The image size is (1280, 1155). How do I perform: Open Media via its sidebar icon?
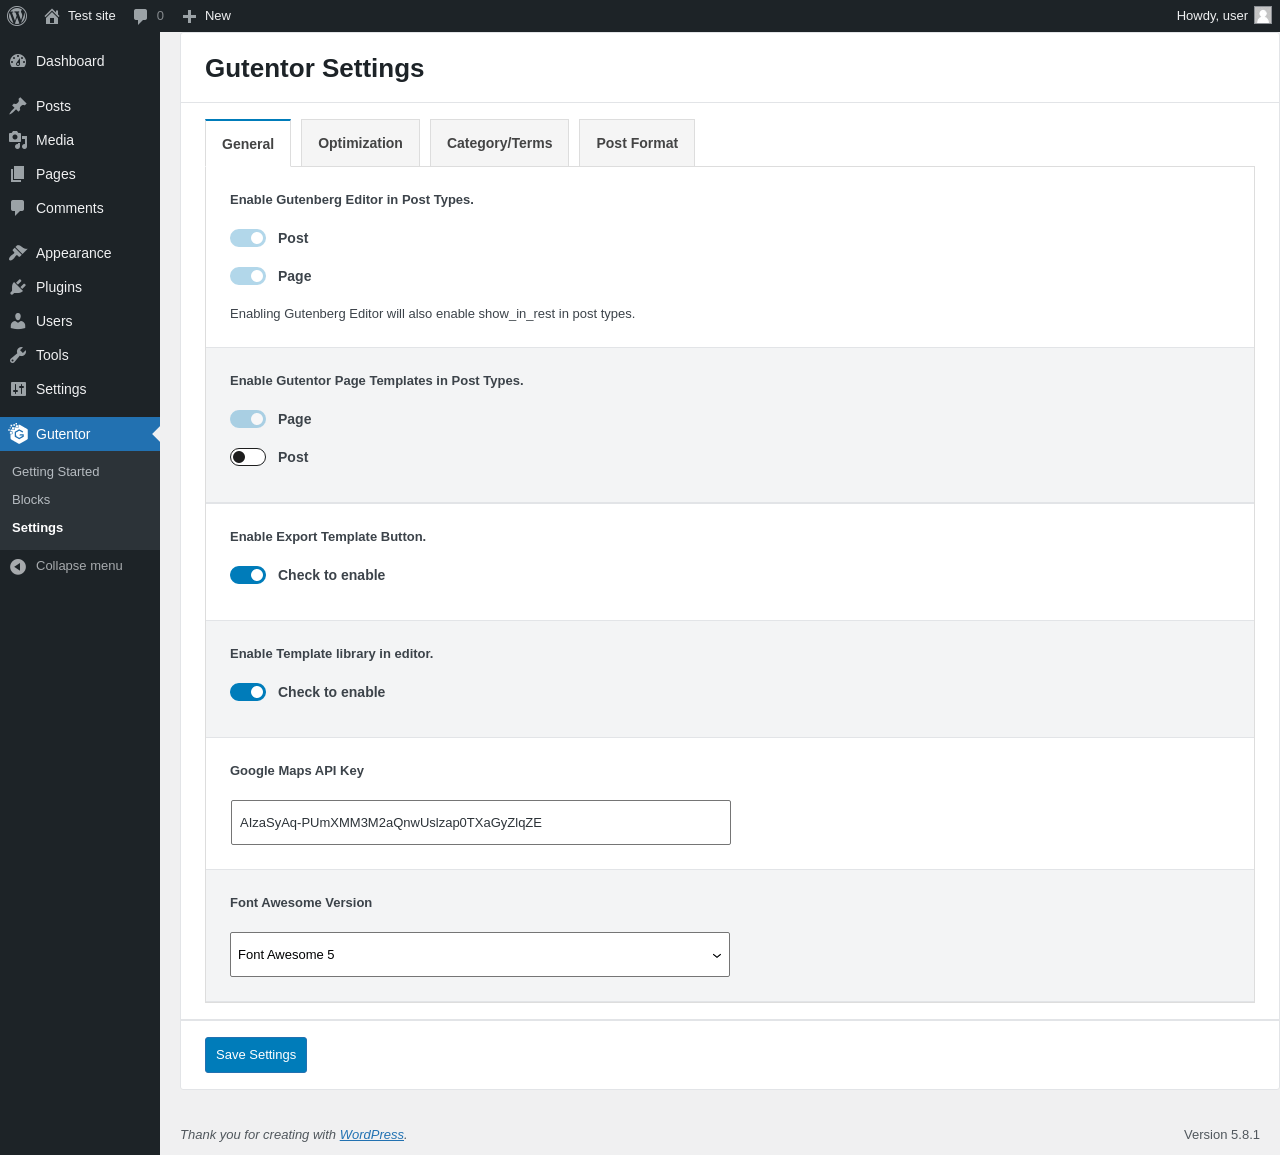tap(18, 140)
